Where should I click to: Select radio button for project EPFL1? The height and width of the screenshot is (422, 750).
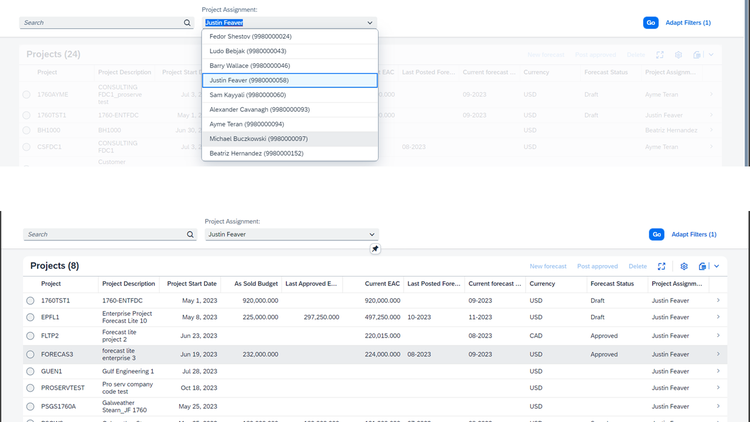coord(30,317)
